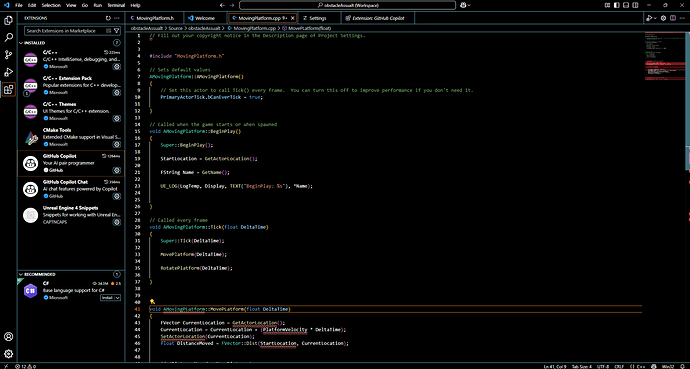Split the editor to the right
Viewport: 690px width, 369px height.
pyautogui.click(x=673, y=18)
